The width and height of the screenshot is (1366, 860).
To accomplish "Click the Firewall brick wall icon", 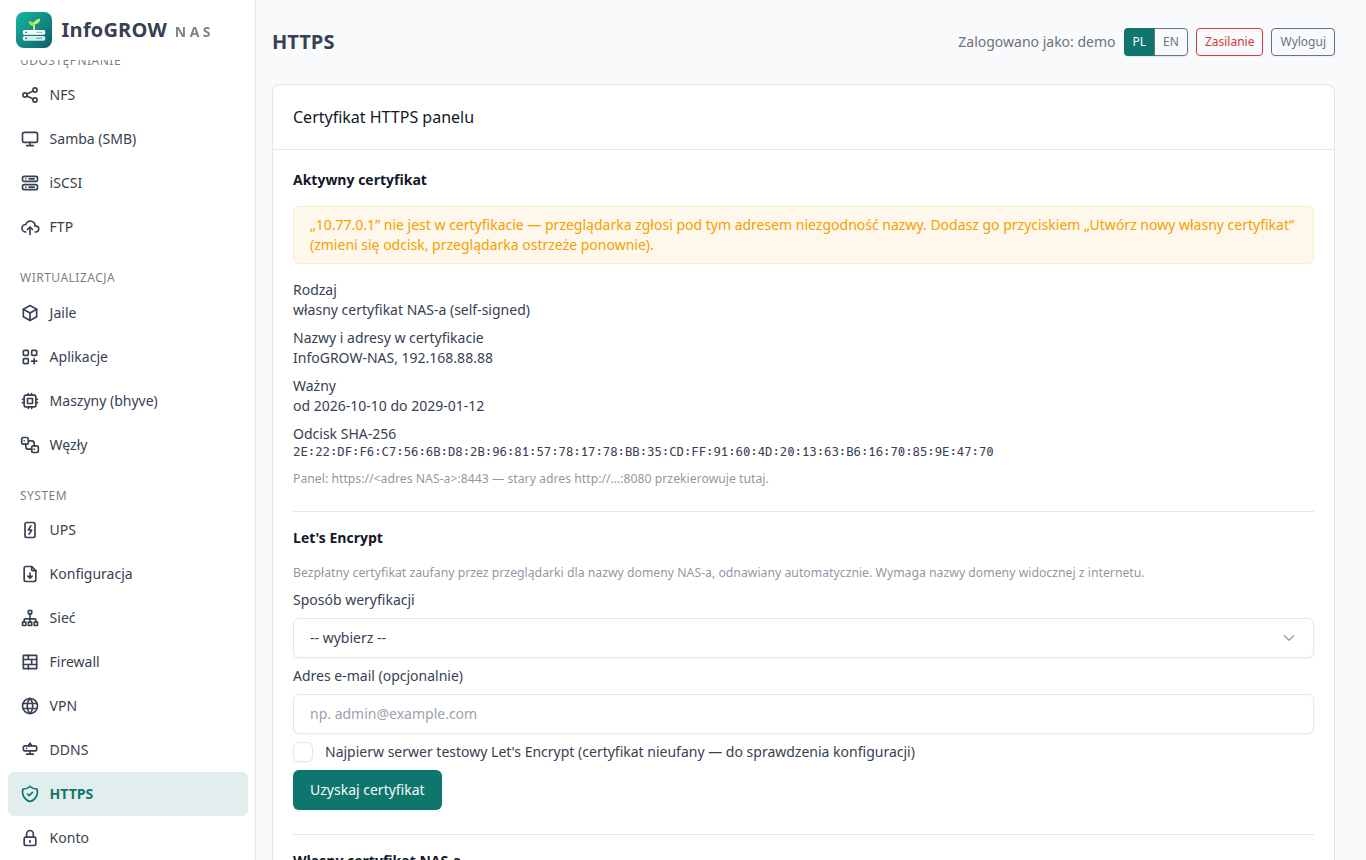I will pos(30,662).
